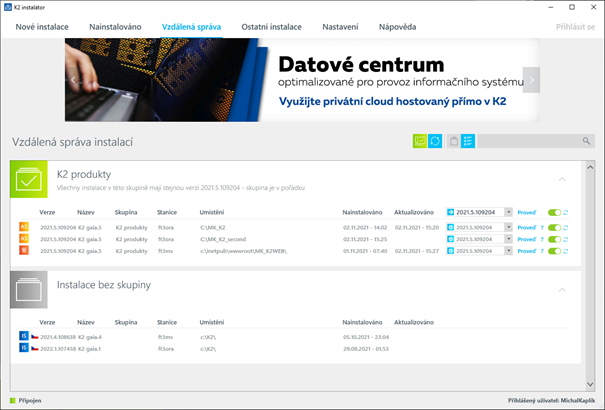Click Proveď for MK_K2WEB row
Screen dimensions: 605x410
pyautogui.click(x=527, y=251)
